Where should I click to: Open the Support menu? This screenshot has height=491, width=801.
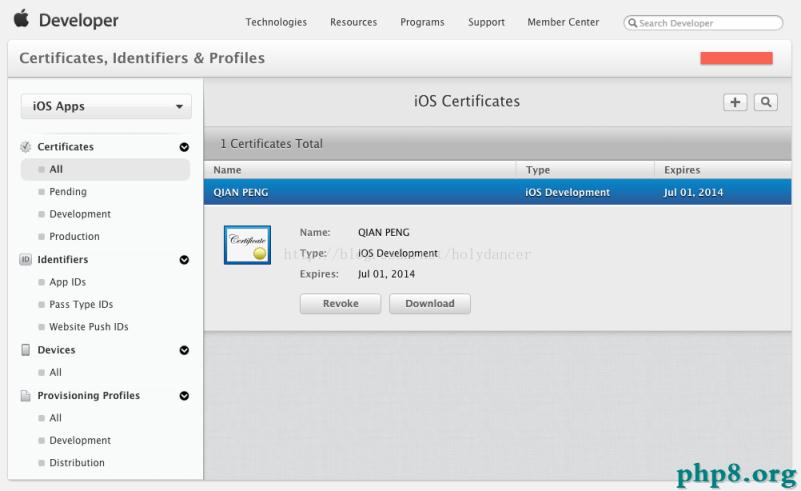coord(486,22)
